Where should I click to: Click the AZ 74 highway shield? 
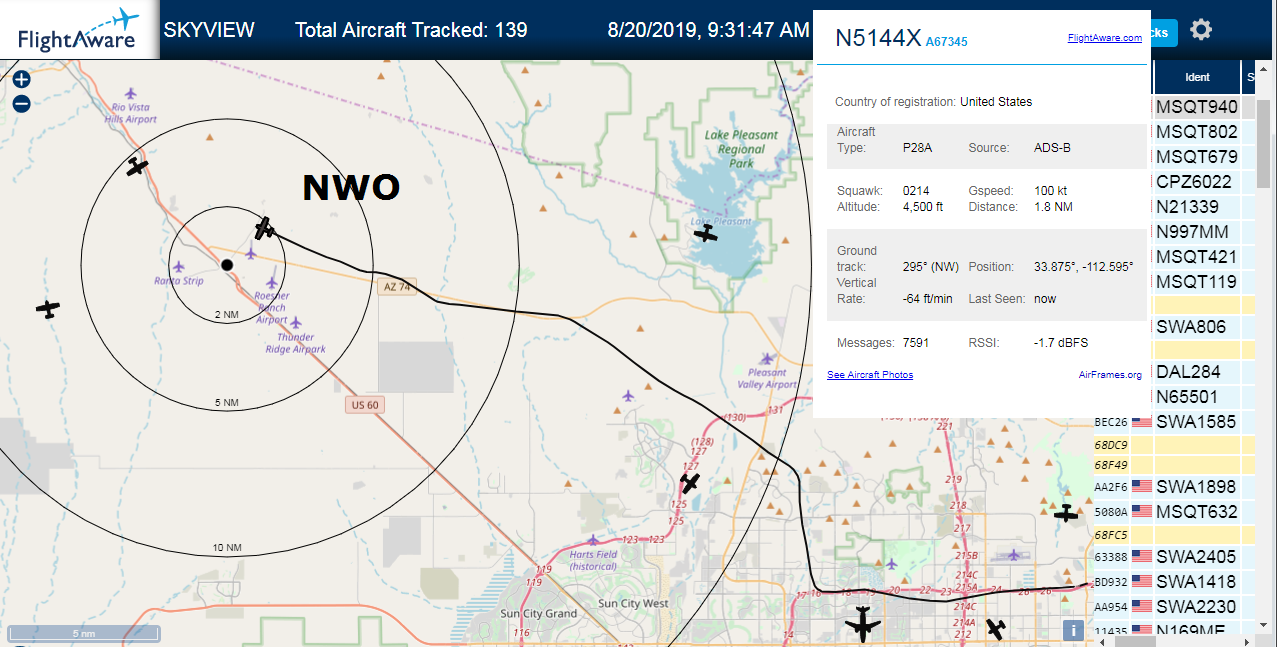[x=397, y=287]
